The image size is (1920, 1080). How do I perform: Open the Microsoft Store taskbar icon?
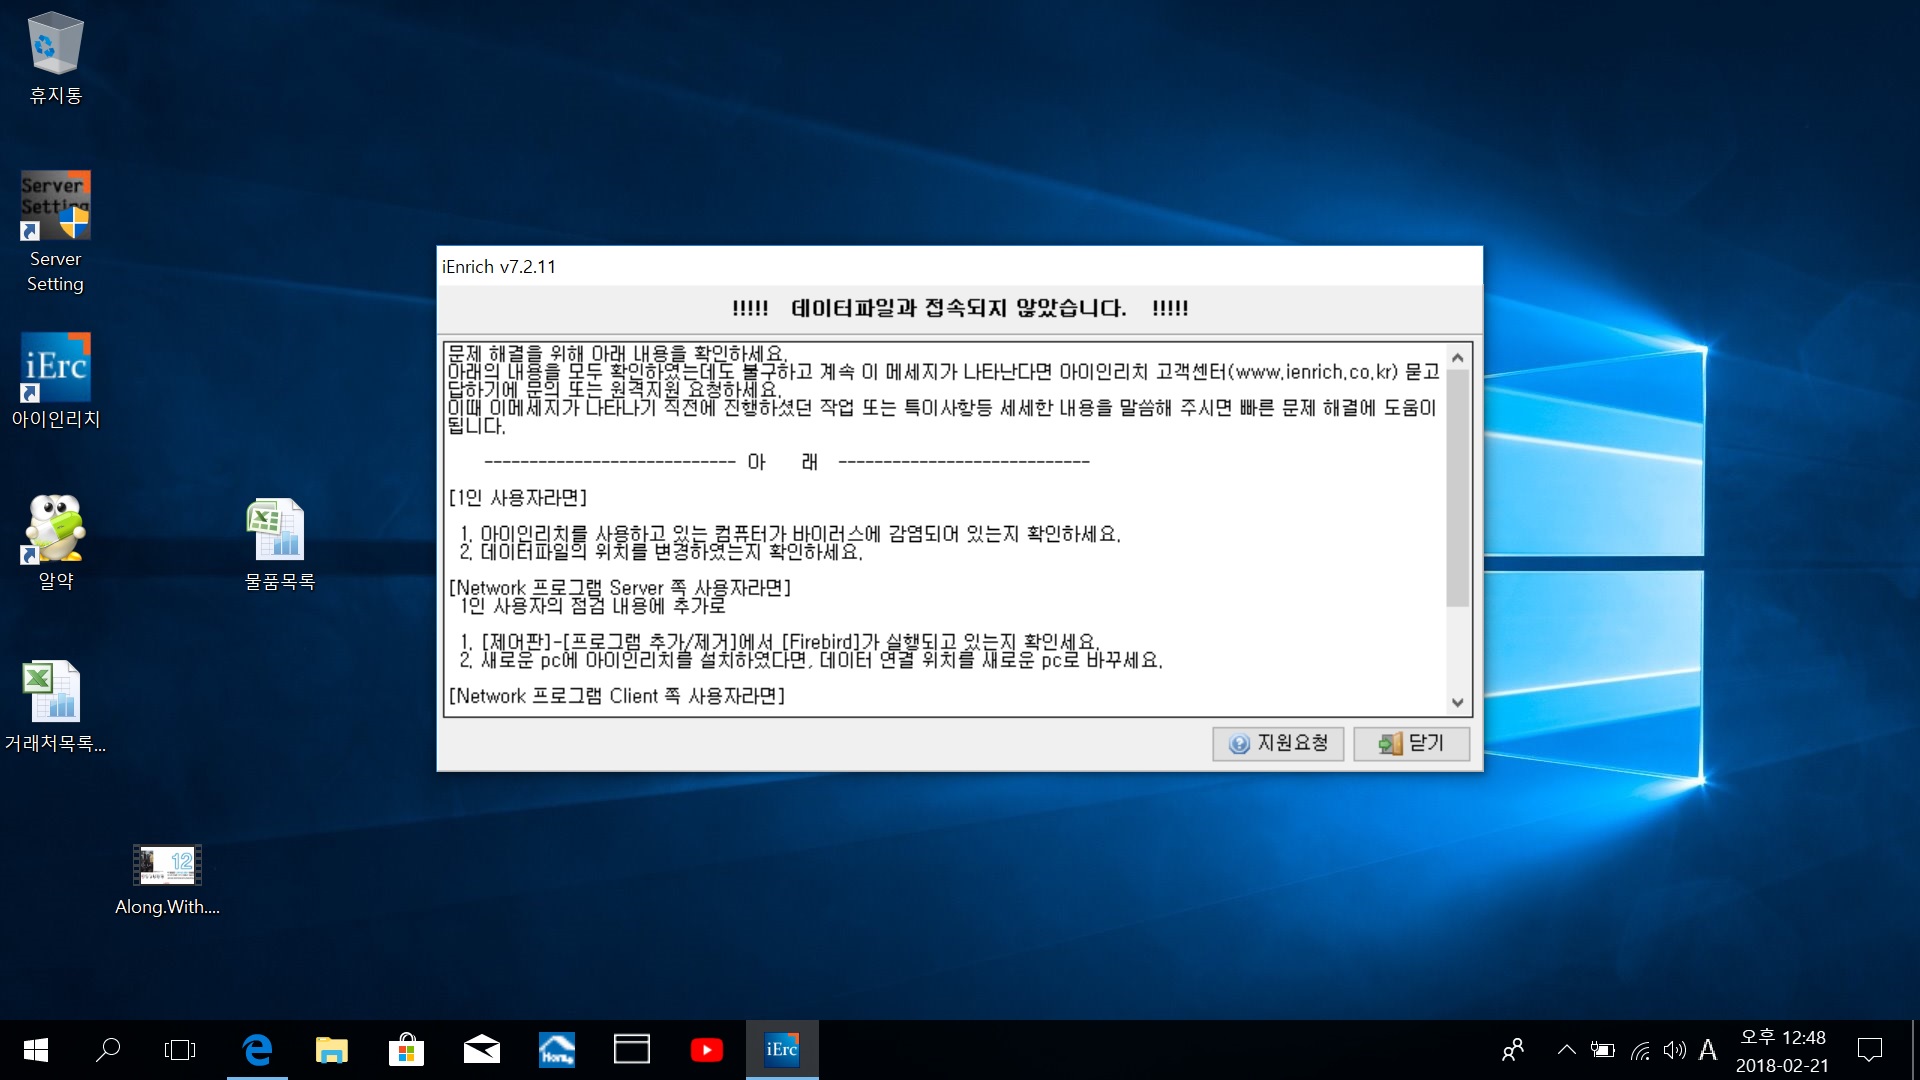click(x=406, y=1049)
